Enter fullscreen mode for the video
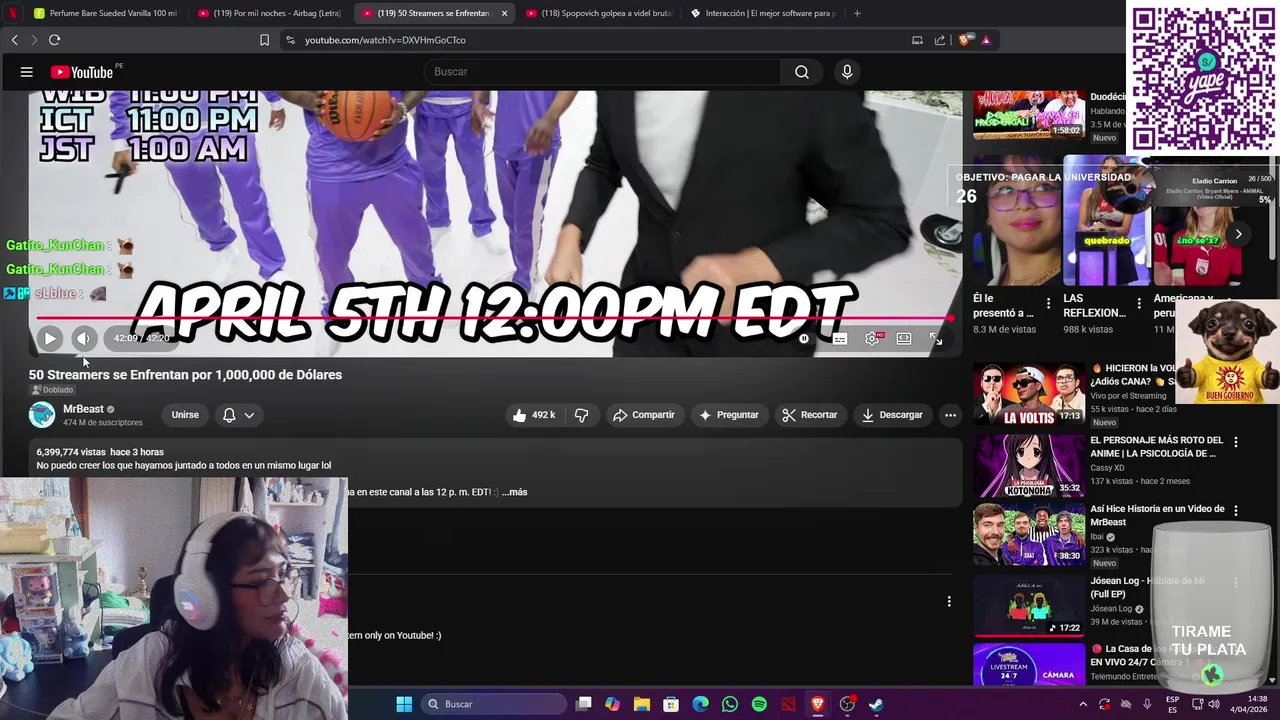This screenshot has width=1280, height=720. click(x=936, y=339)
